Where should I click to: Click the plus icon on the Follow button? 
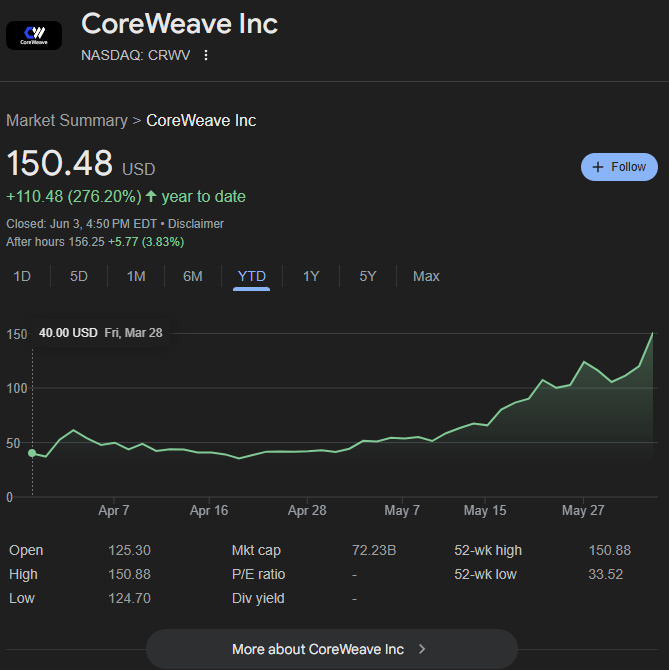click(x=598, y=167)
